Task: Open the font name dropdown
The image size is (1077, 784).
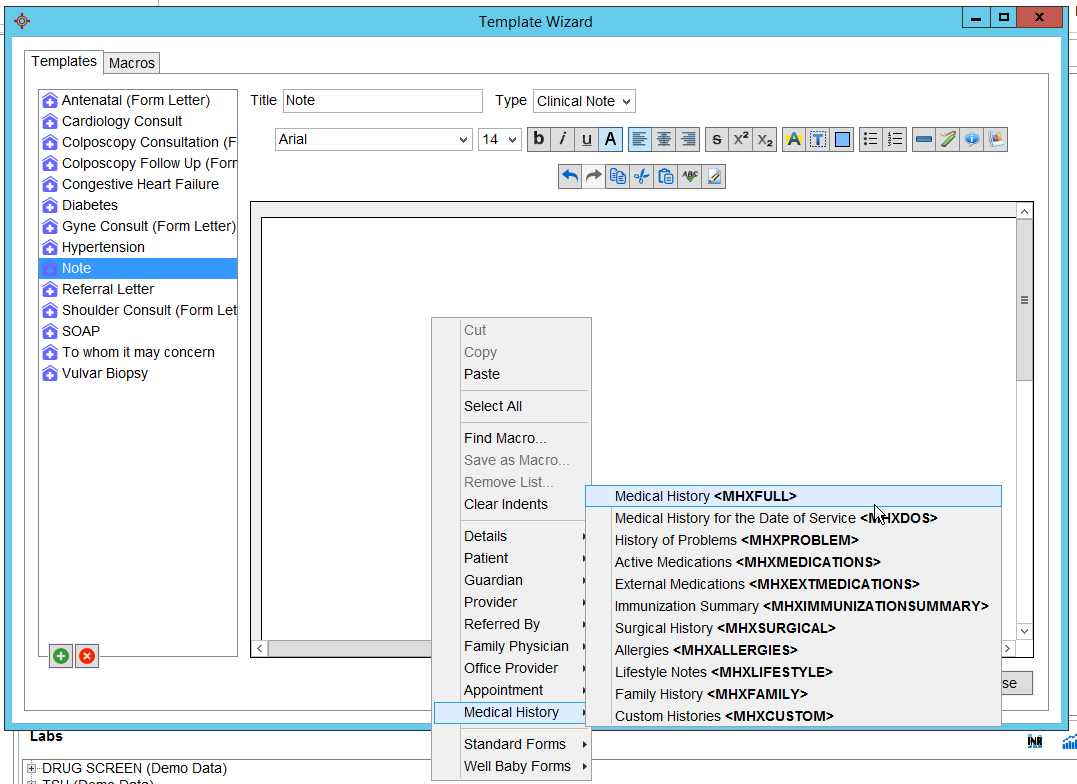Action: coord(373,140)
